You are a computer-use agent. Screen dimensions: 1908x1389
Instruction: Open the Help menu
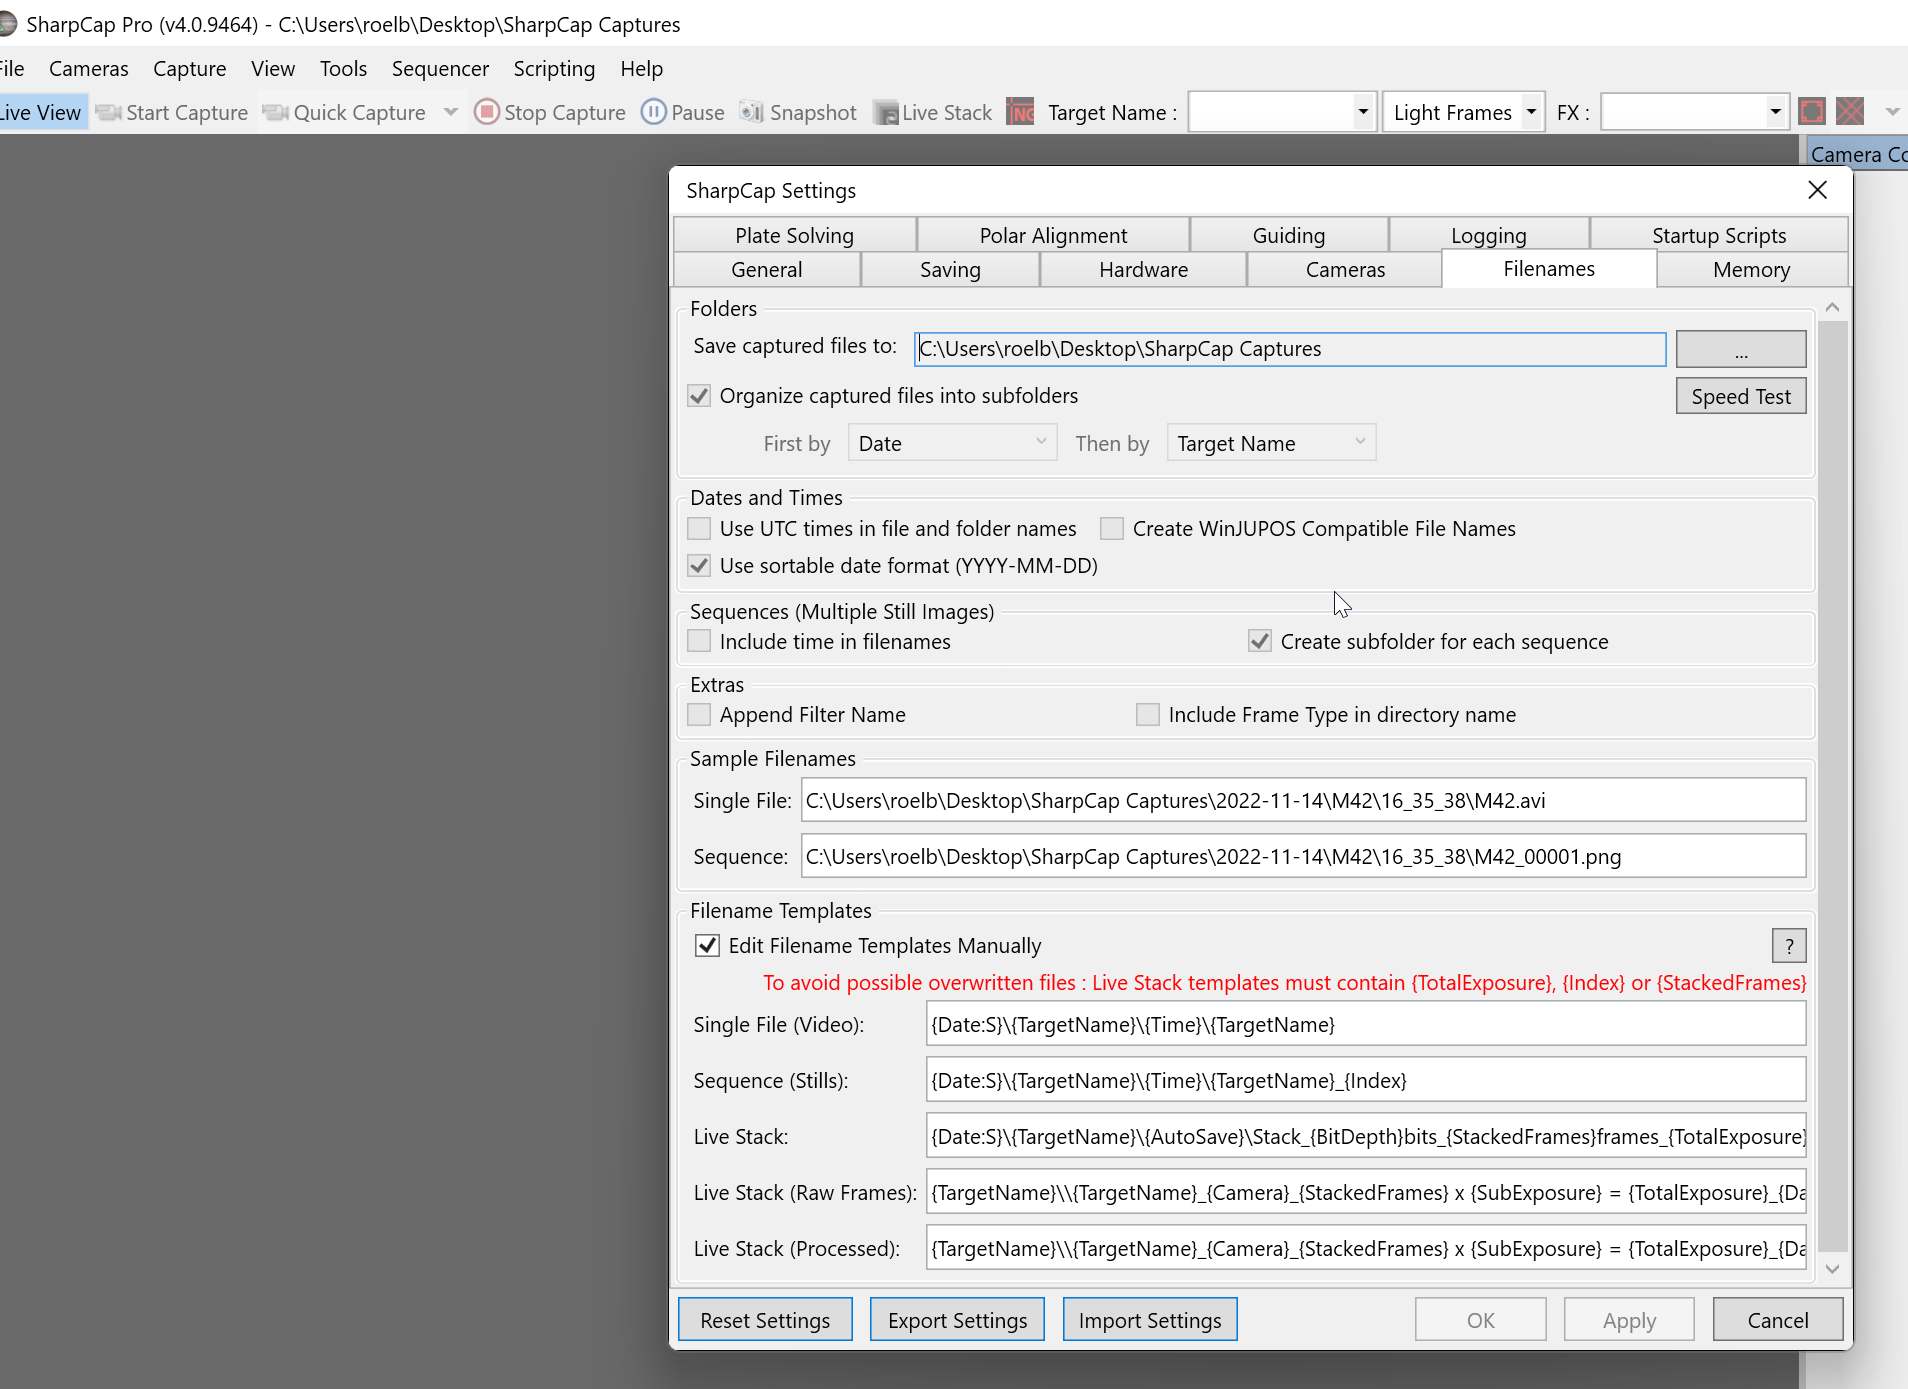tap(642, 68)
